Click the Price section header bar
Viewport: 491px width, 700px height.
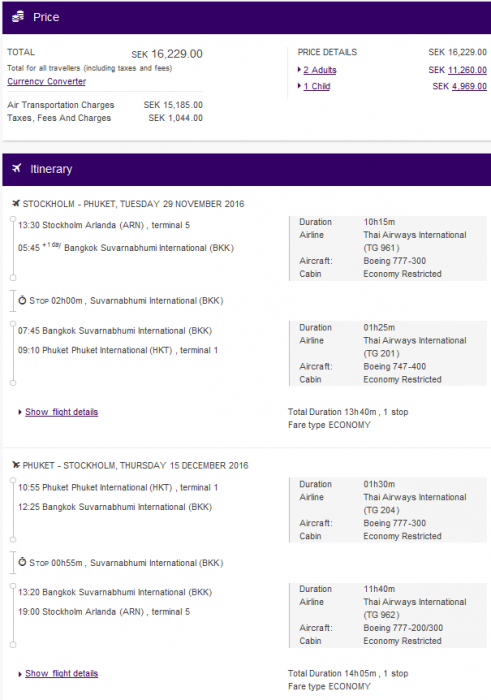pyautogui.click(x=246, y=17)
